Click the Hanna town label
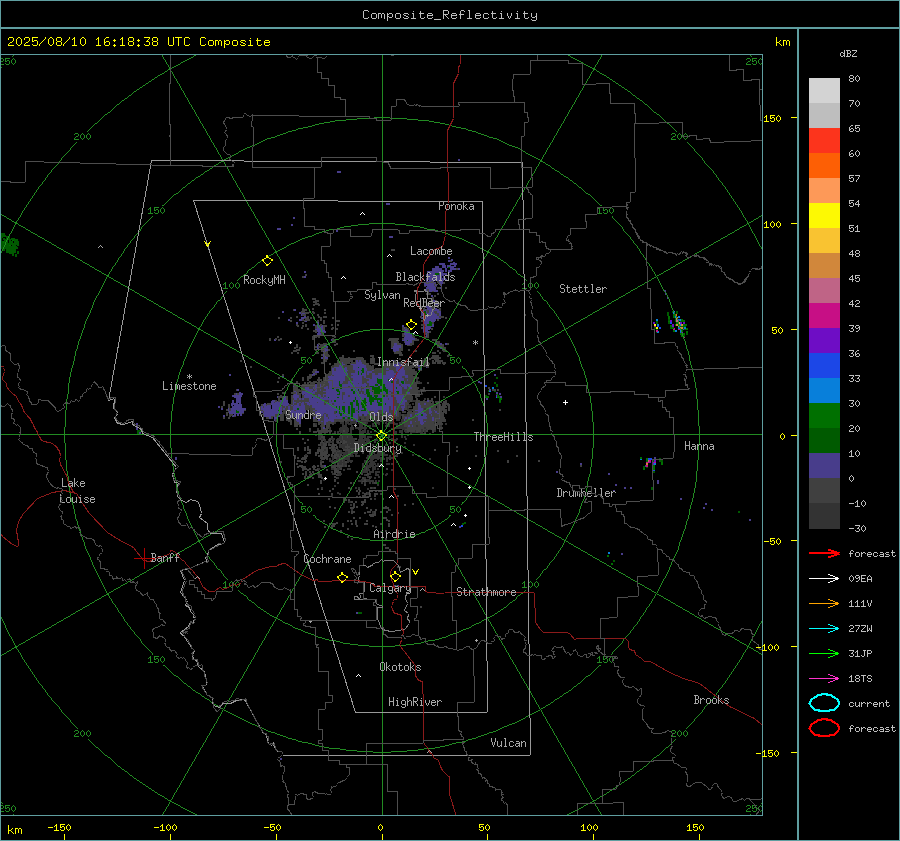 click(699, 446)
